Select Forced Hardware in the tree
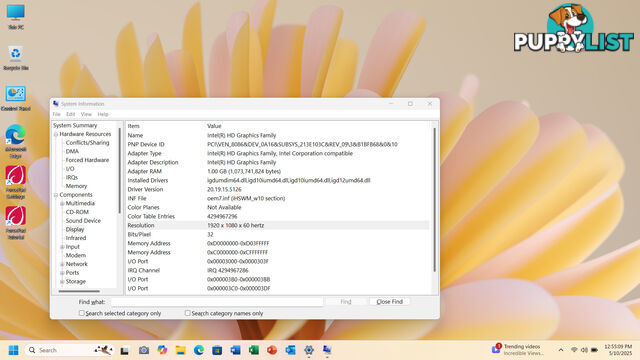This screenshot has height=360, width=640. click(x=87, y=160)
